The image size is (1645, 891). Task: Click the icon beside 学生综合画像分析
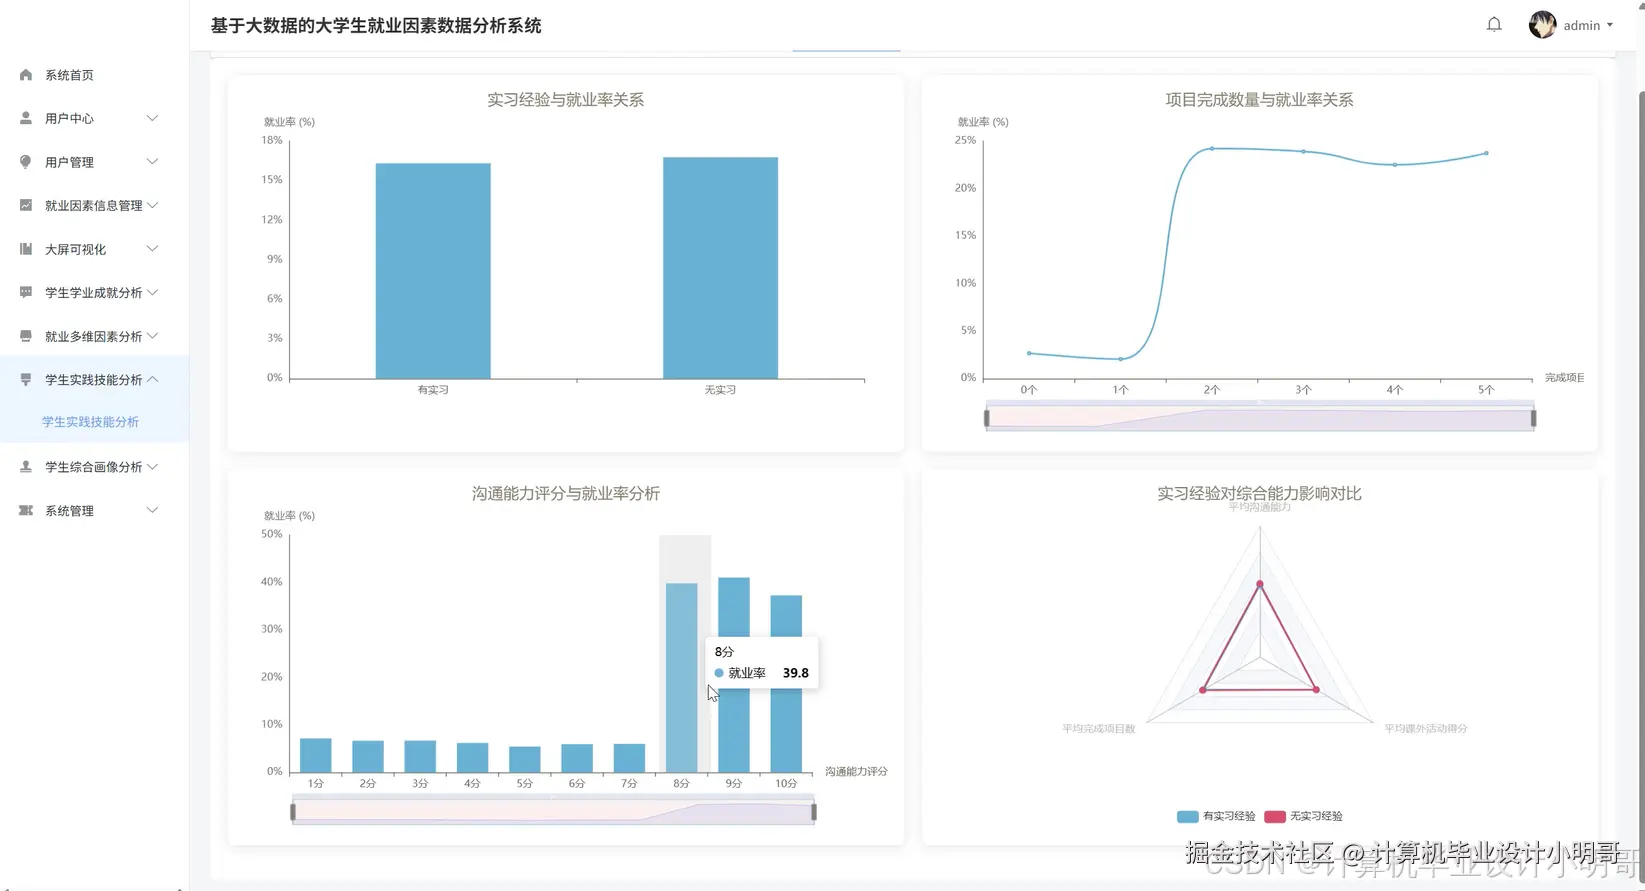click(x=26, y=467)
